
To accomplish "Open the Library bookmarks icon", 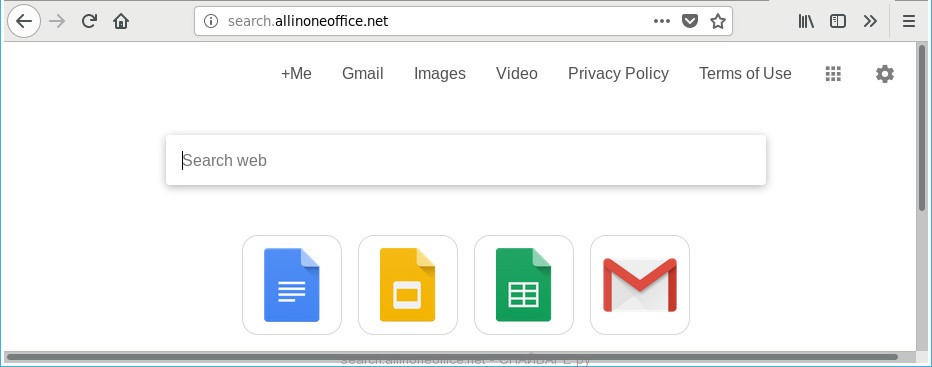I will pyautogui.click(x=806, y=21).
